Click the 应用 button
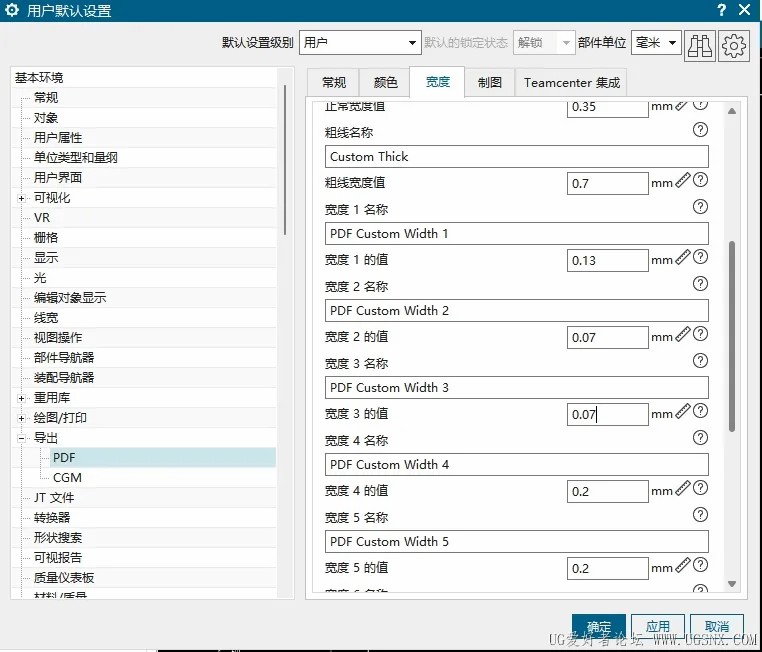762x652 pixels. (658, 626)
